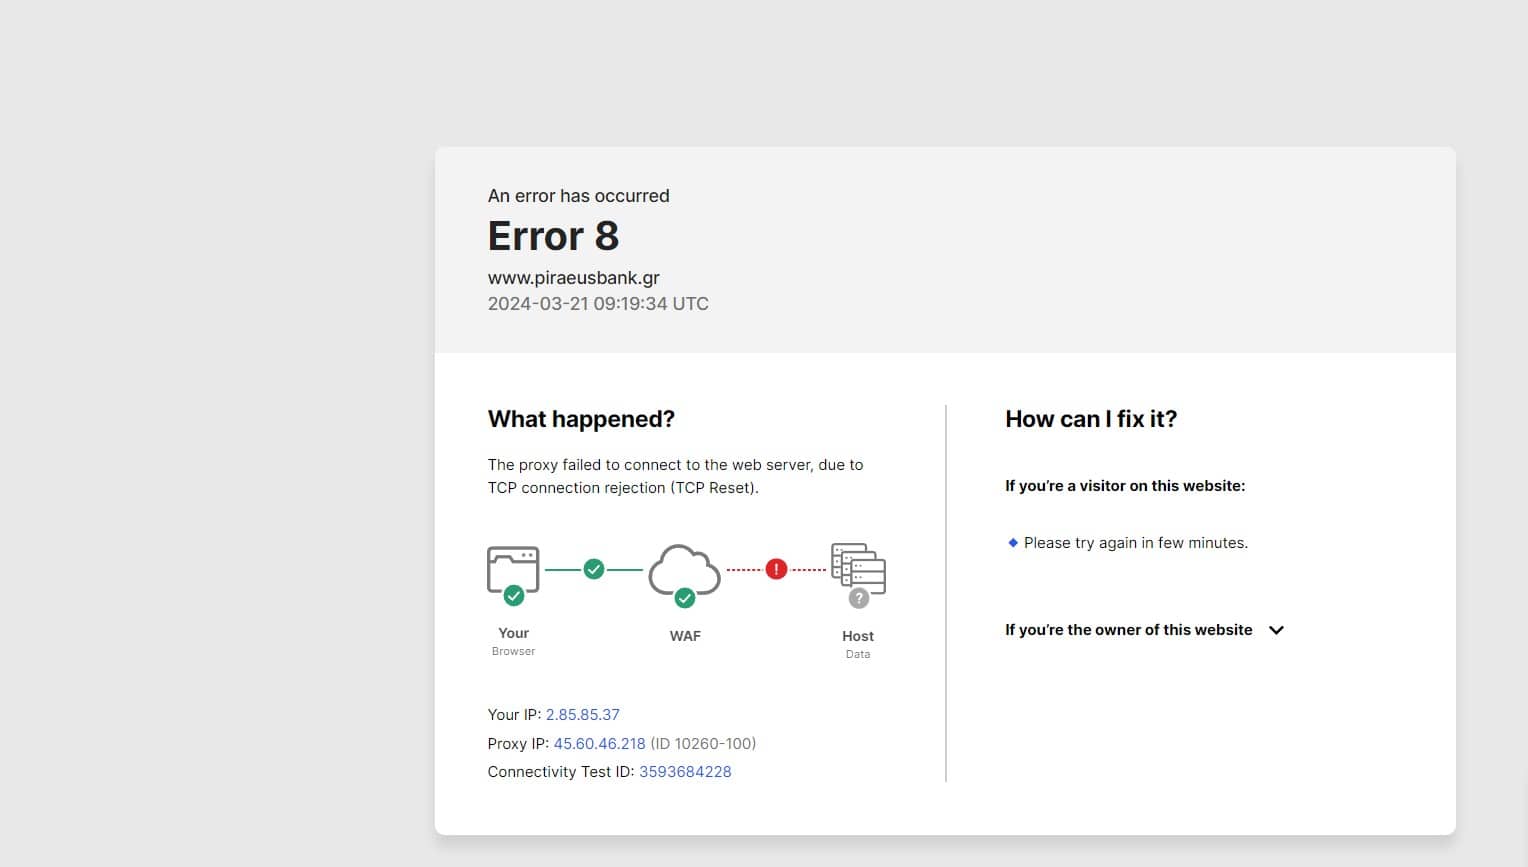Screen dimensions: 1528x867
Task: Click the 2024-03-21 timestamp text
Action: [598, 303]
